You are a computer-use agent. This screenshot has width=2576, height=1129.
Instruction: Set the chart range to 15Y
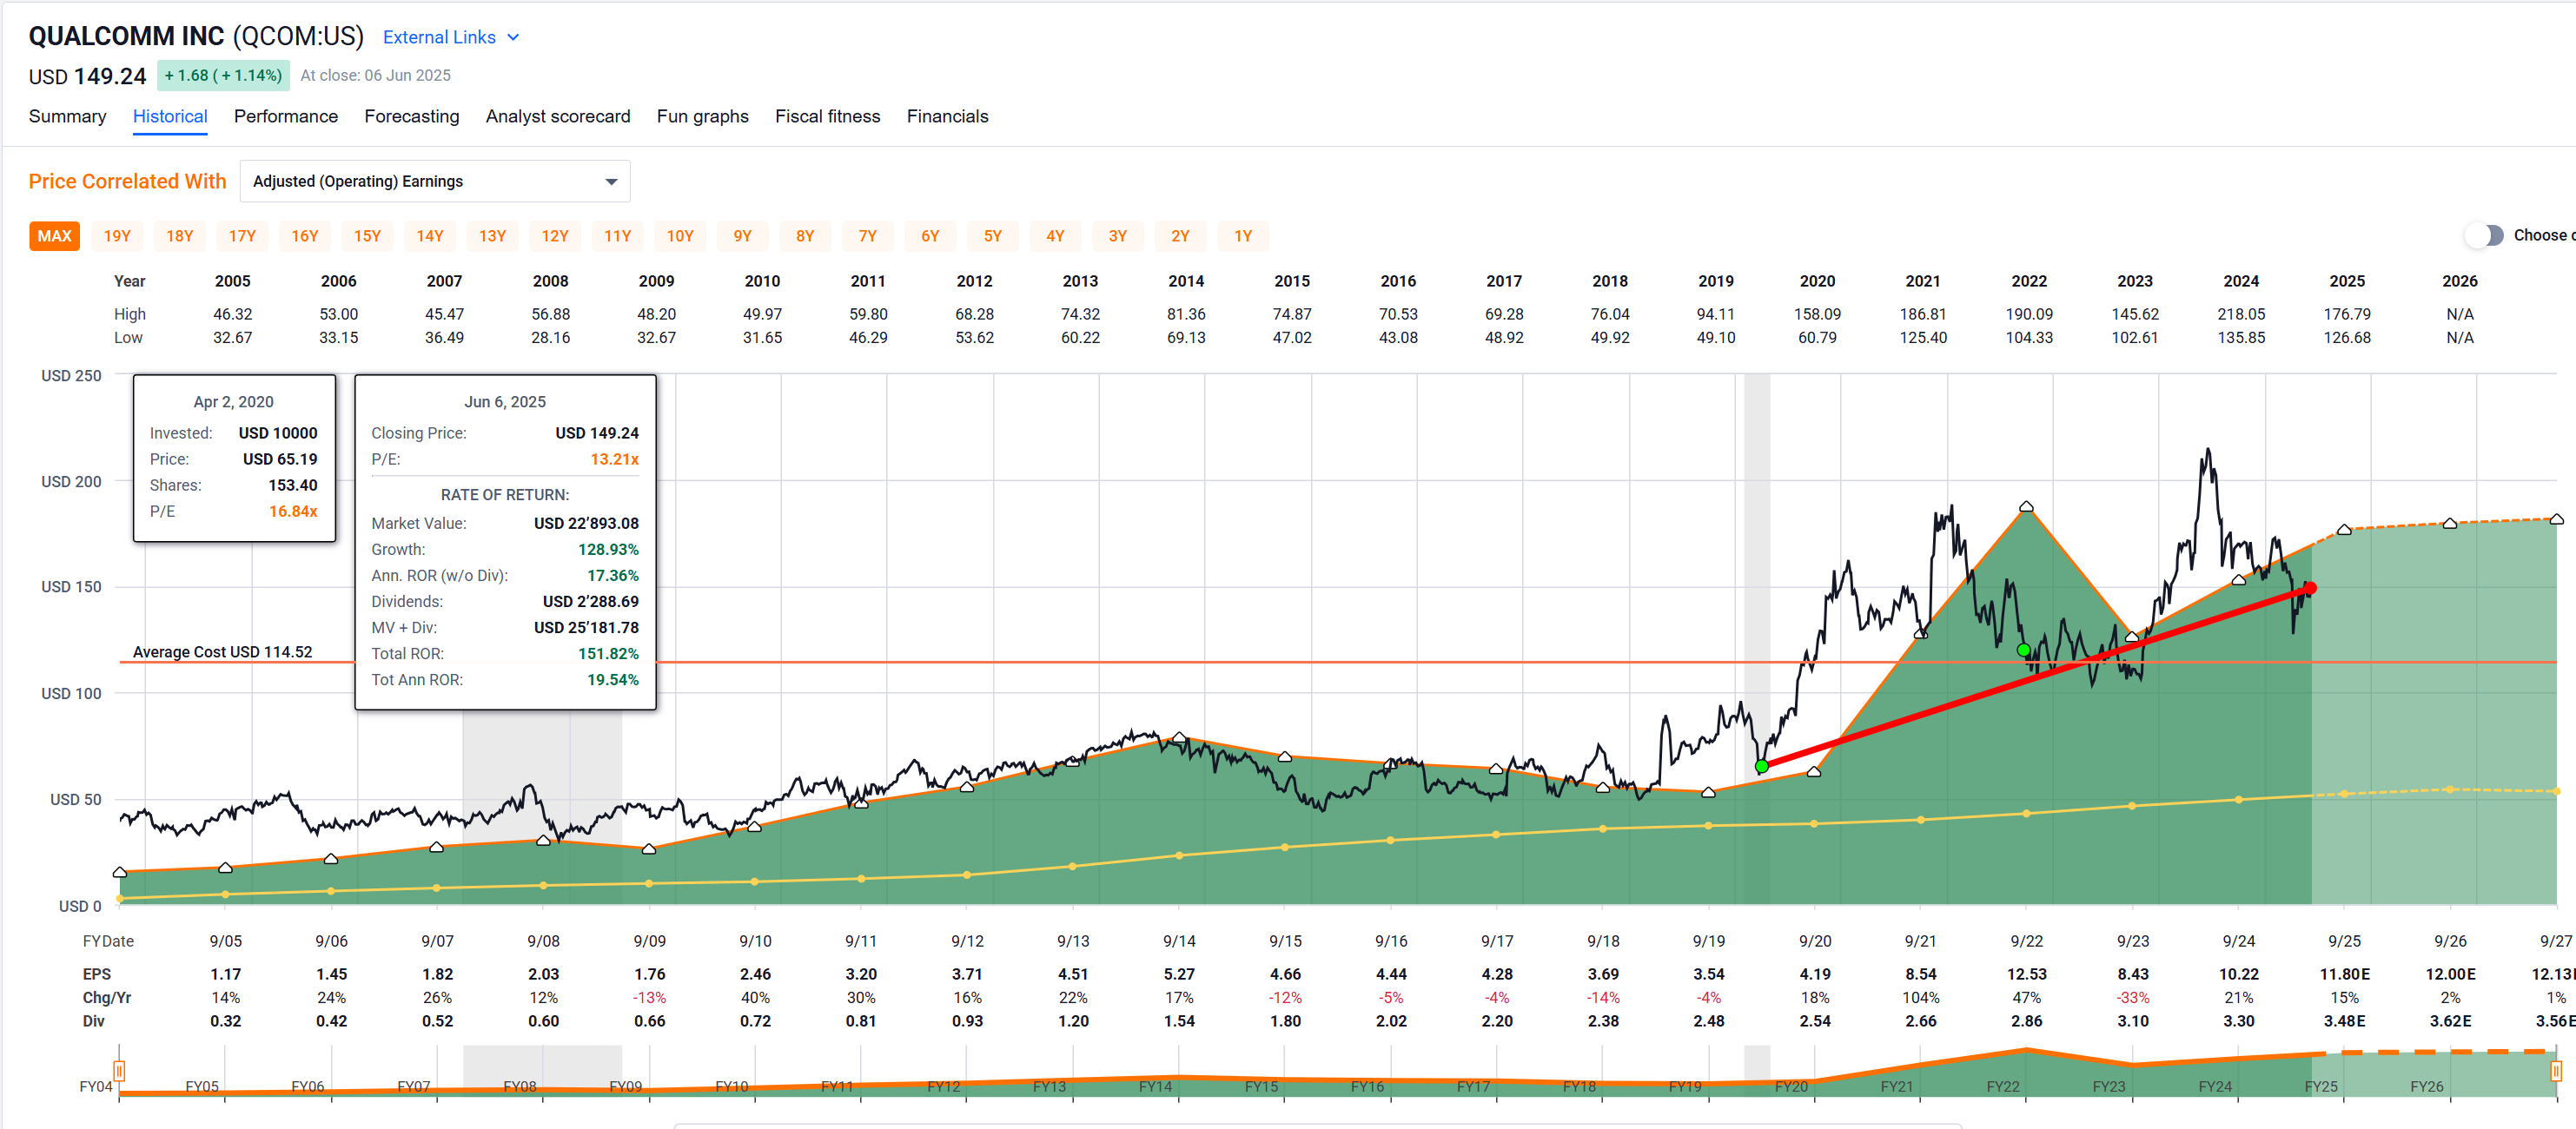367,236
